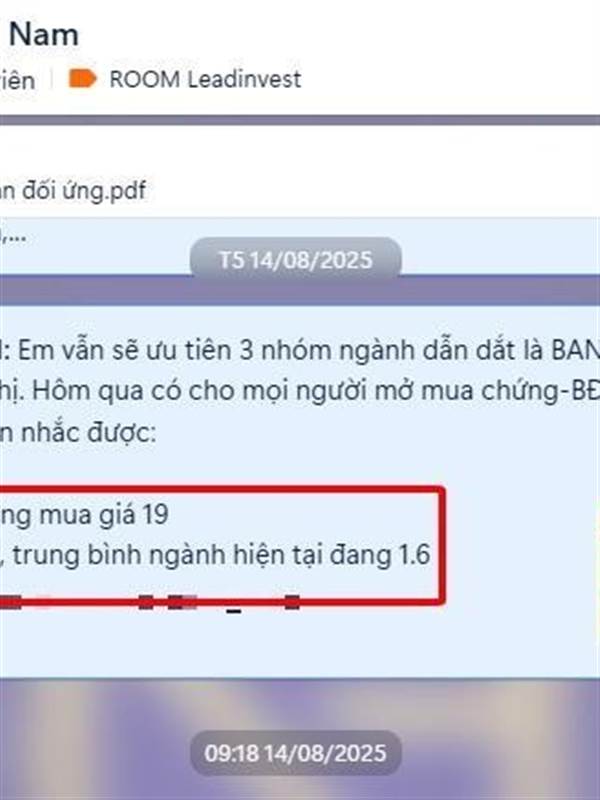Click the purple divider under the chat header
This screenshot has width=600, height=800.
coord(300,120)
